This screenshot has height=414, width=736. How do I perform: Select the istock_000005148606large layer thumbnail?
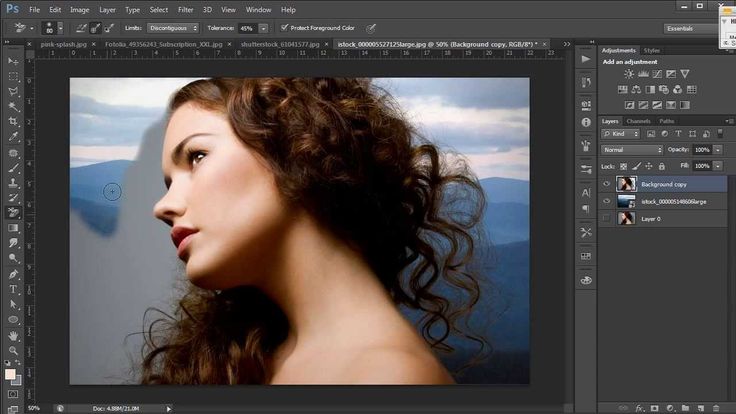(x=627, y=201)
